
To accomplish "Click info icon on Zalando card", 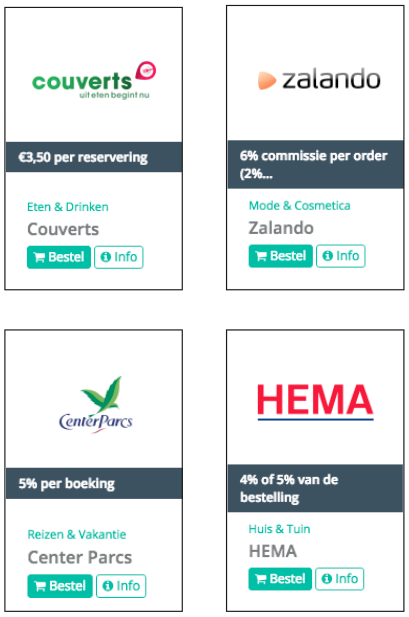I will [x=328, y=256].
